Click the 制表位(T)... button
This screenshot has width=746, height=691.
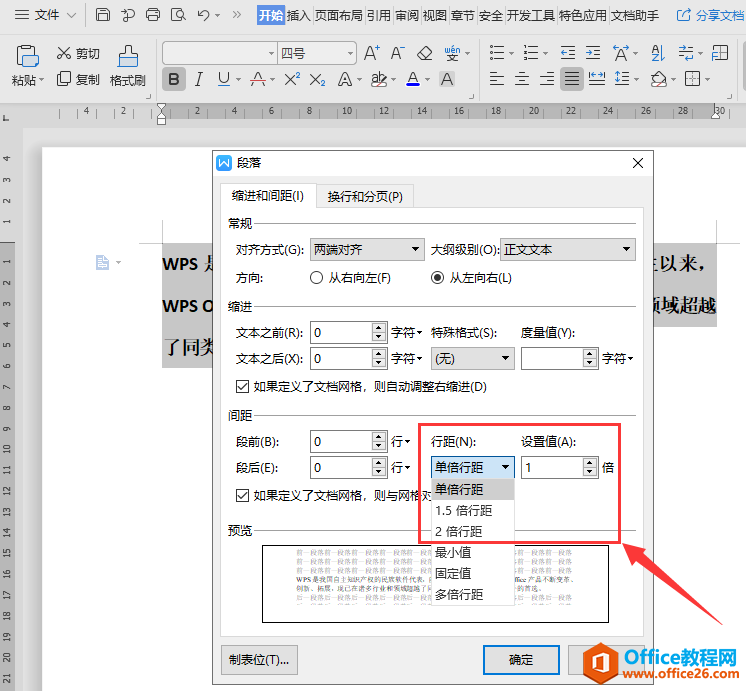pos(259,660)
